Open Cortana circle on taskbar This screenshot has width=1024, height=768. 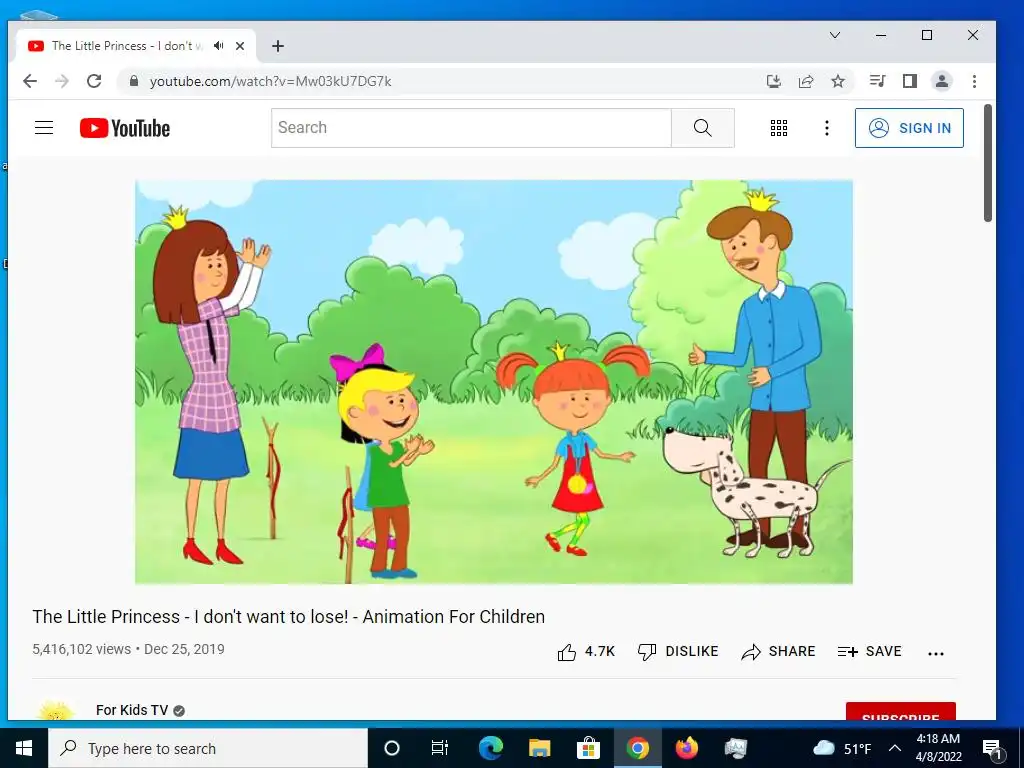pos(392,748)
